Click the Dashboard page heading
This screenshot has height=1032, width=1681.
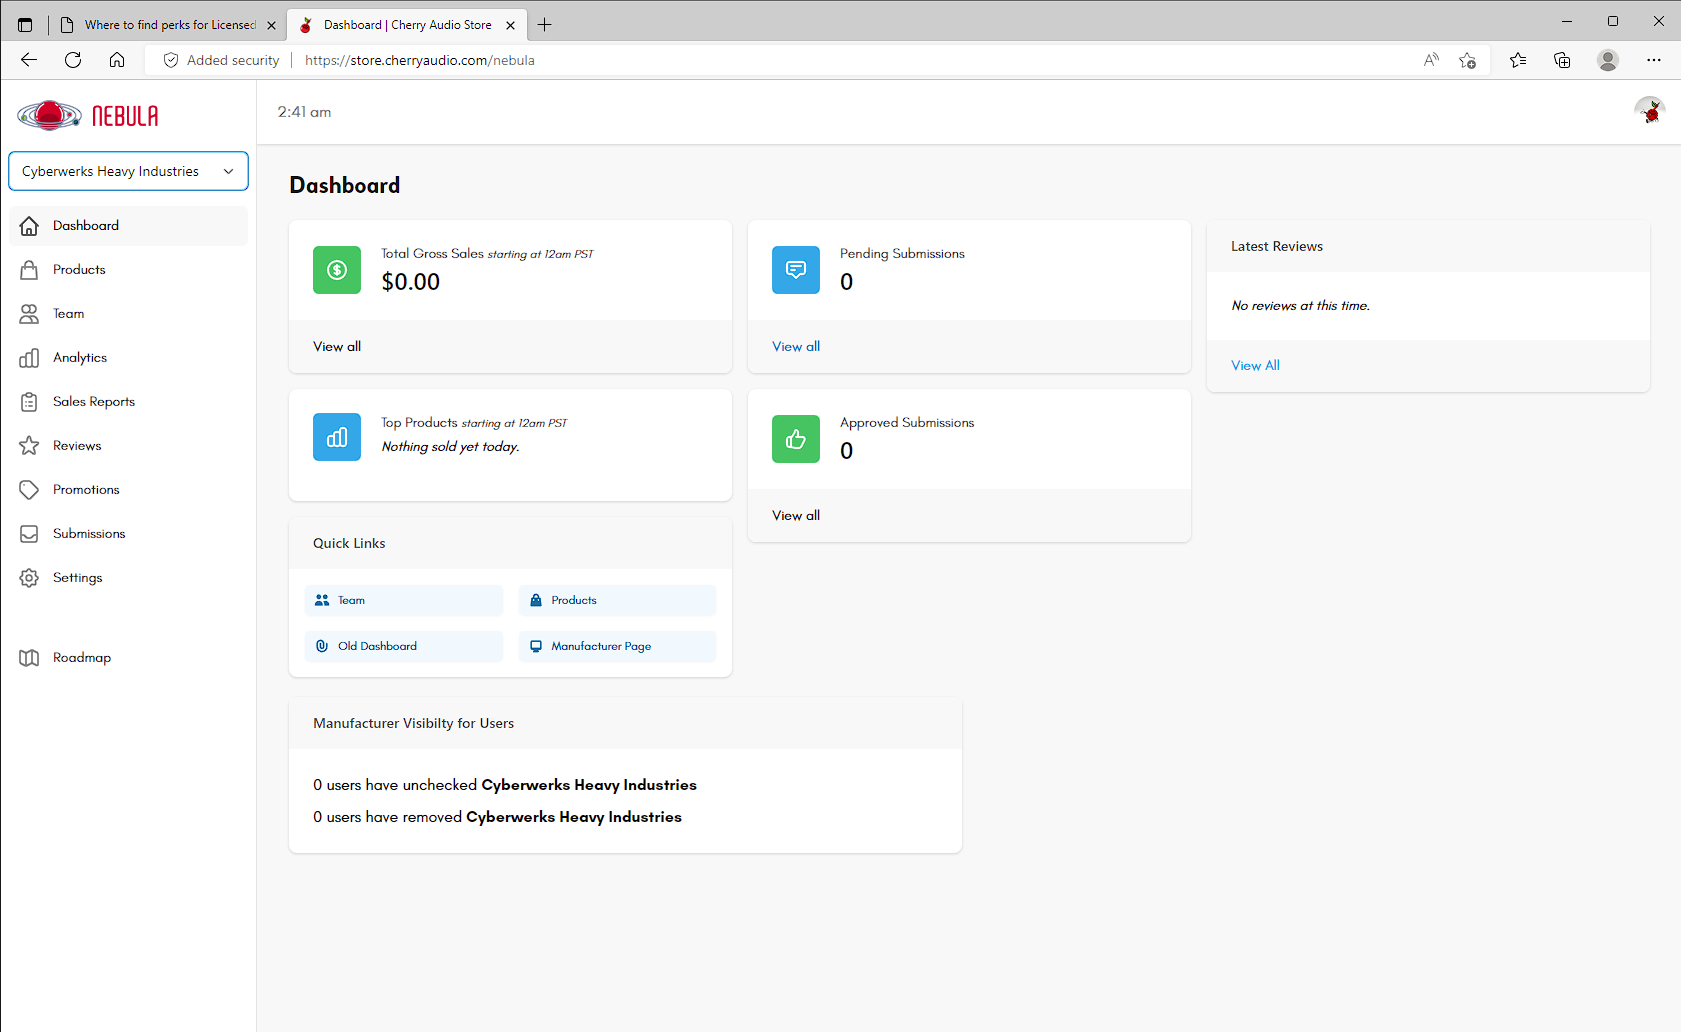345,186
